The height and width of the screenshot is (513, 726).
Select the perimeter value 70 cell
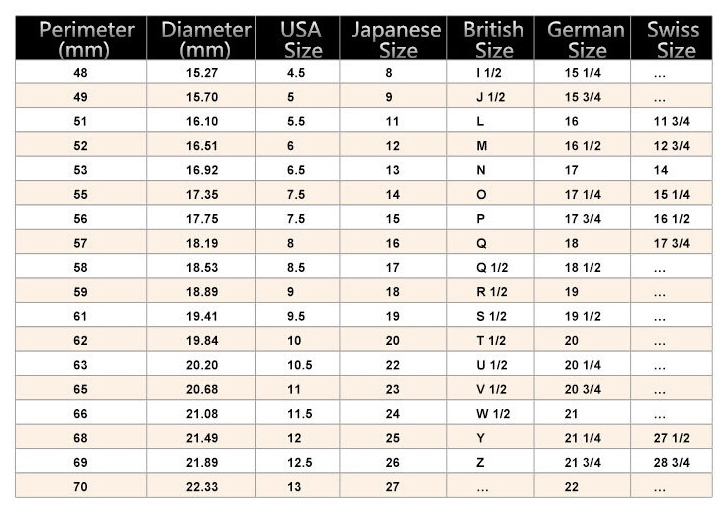[80, 488]
